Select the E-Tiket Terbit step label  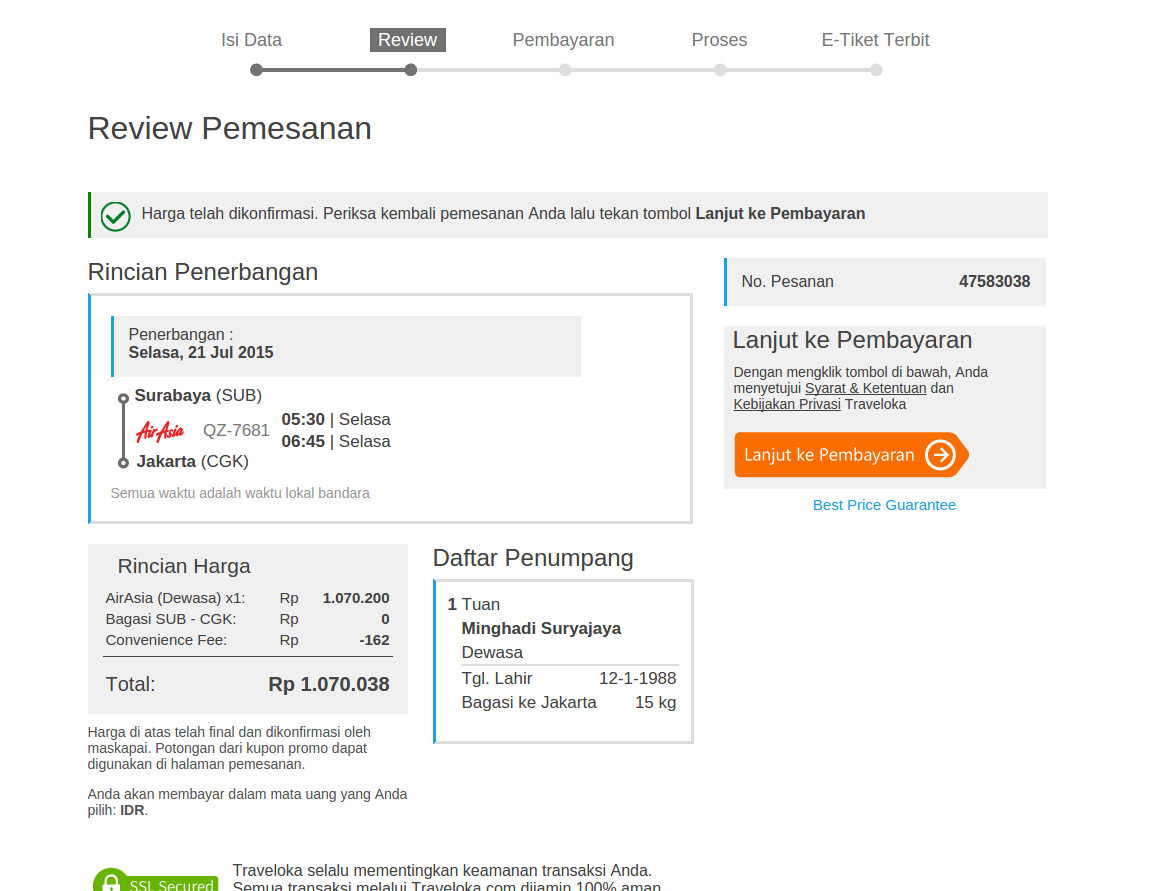[875, 40]
